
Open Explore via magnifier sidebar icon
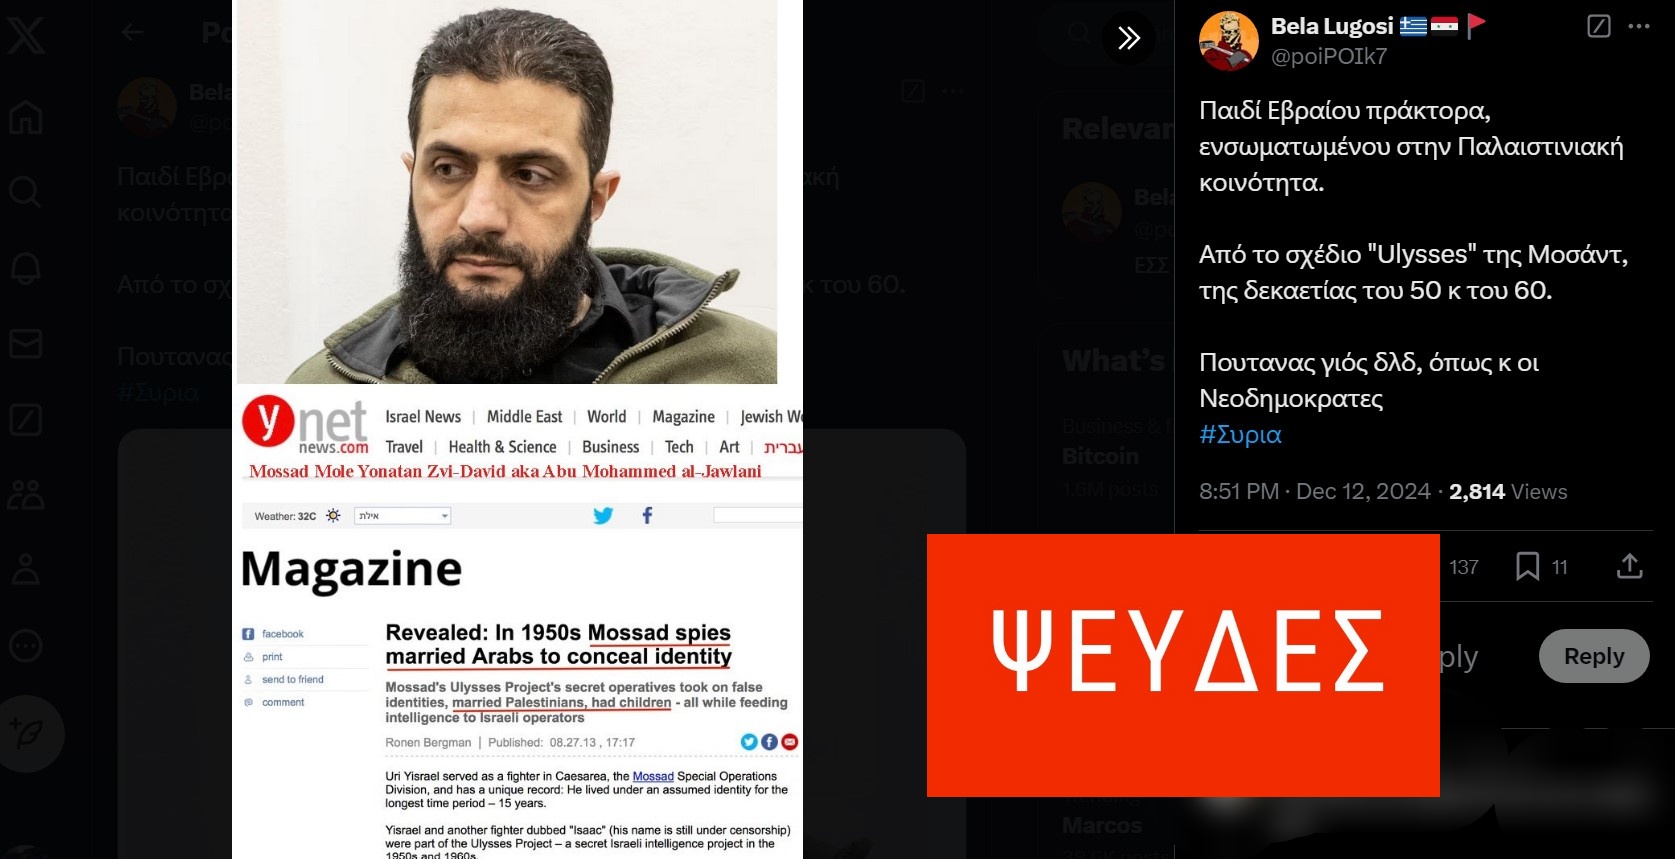25,191
